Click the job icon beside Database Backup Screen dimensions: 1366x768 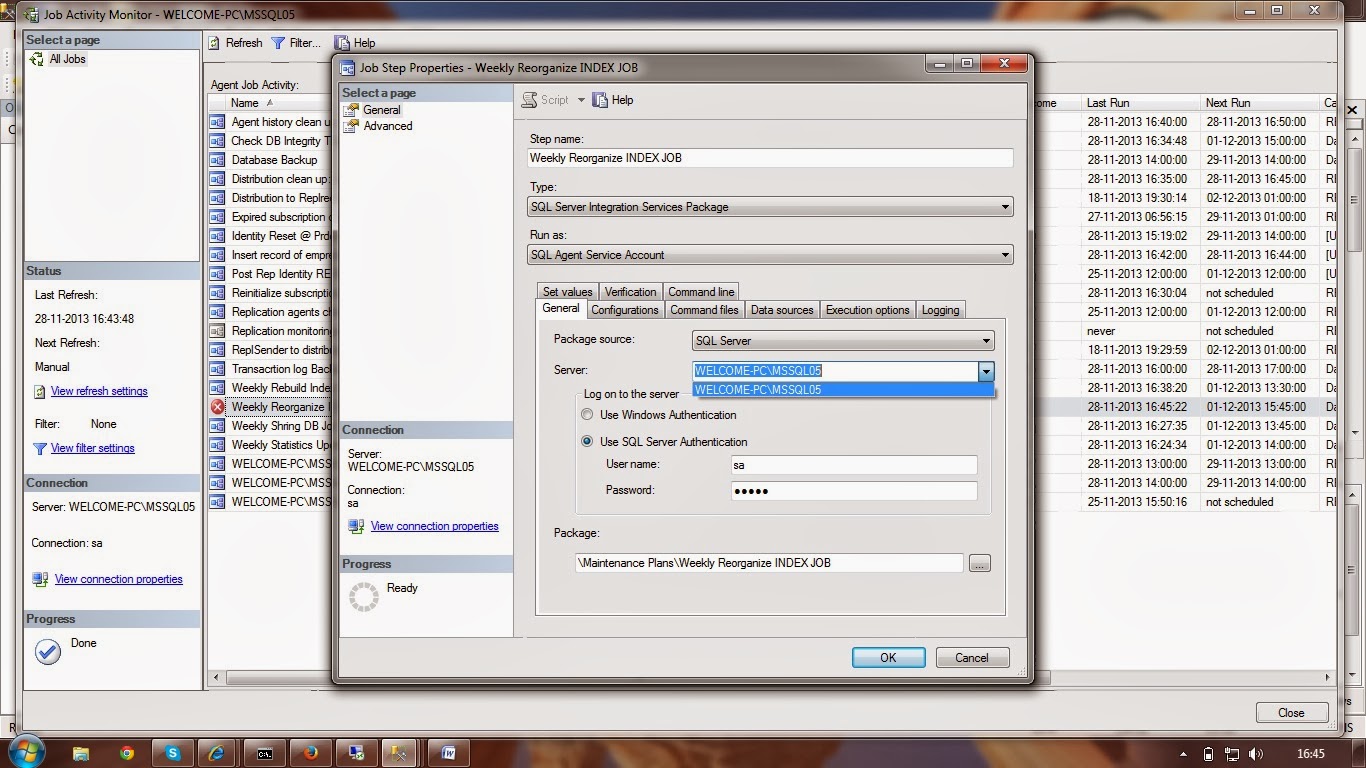coord(218,160)
